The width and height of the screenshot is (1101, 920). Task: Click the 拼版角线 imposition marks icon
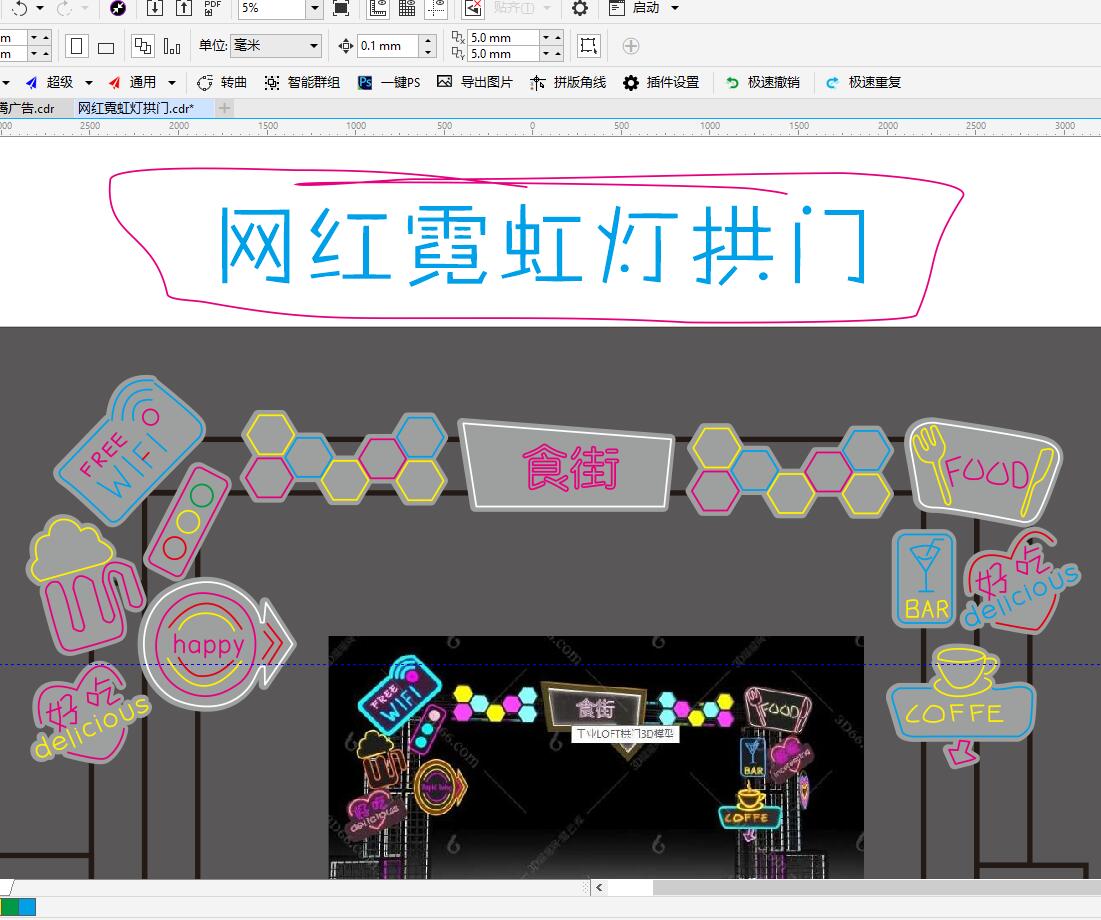537,83
